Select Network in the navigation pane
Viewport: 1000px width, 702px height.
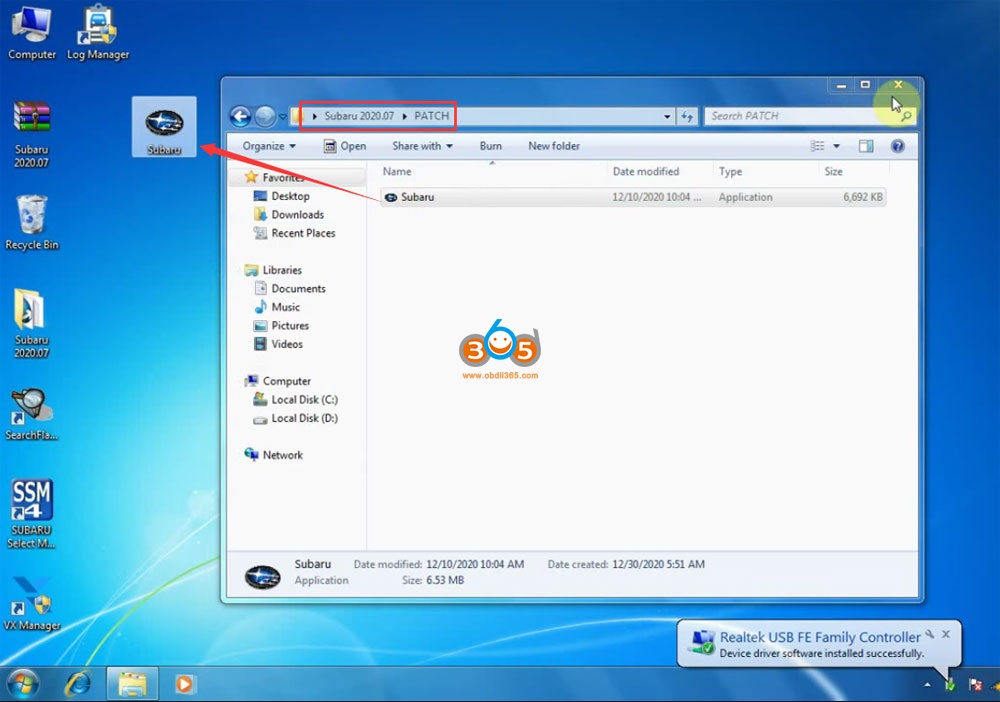pos(283,455)
